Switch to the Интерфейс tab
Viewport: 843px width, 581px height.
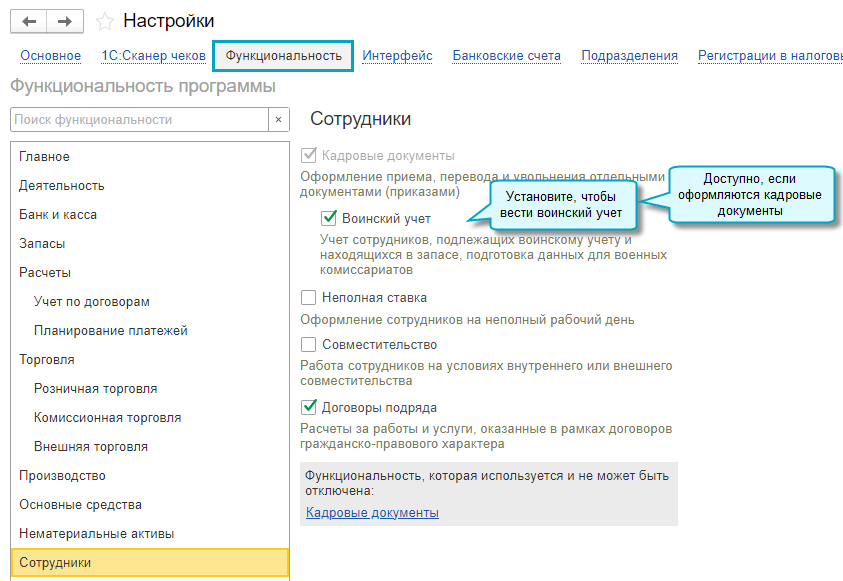click(x=397, y=56)
